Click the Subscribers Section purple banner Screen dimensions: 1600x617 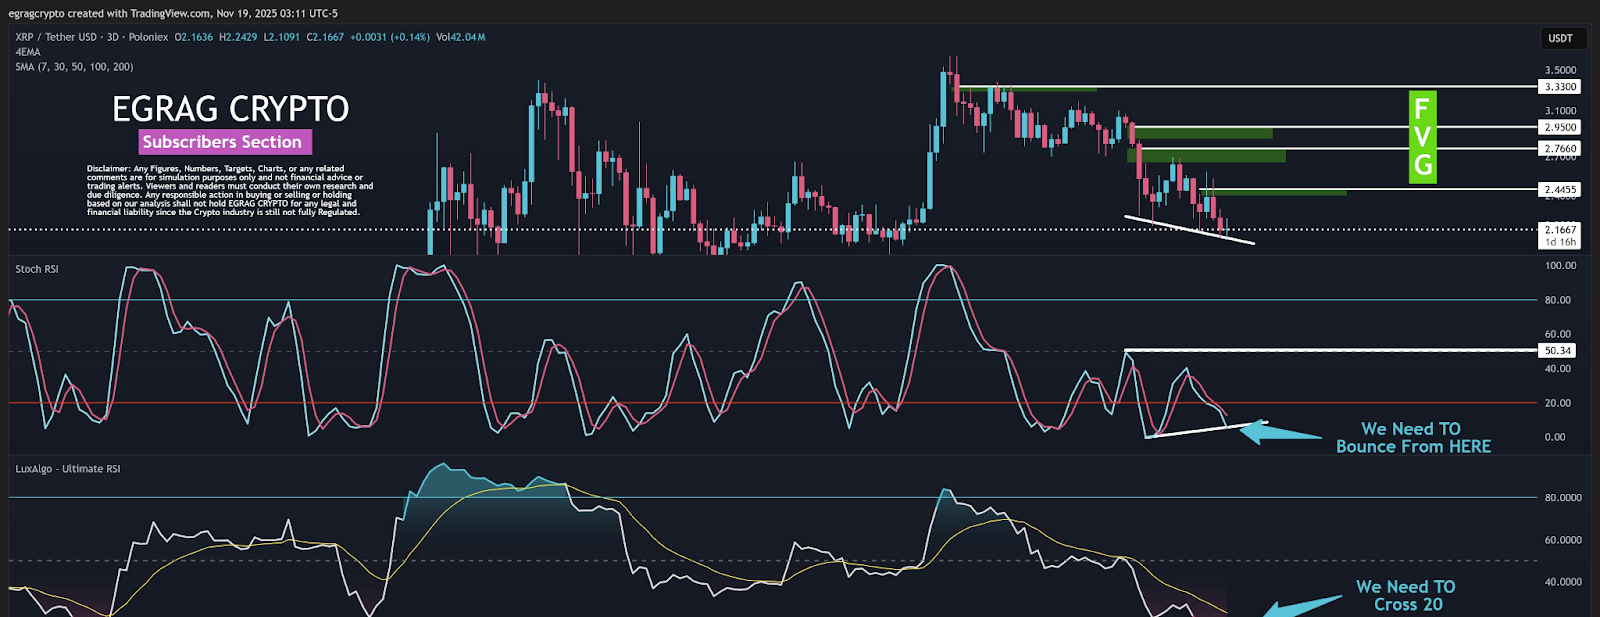225,142
